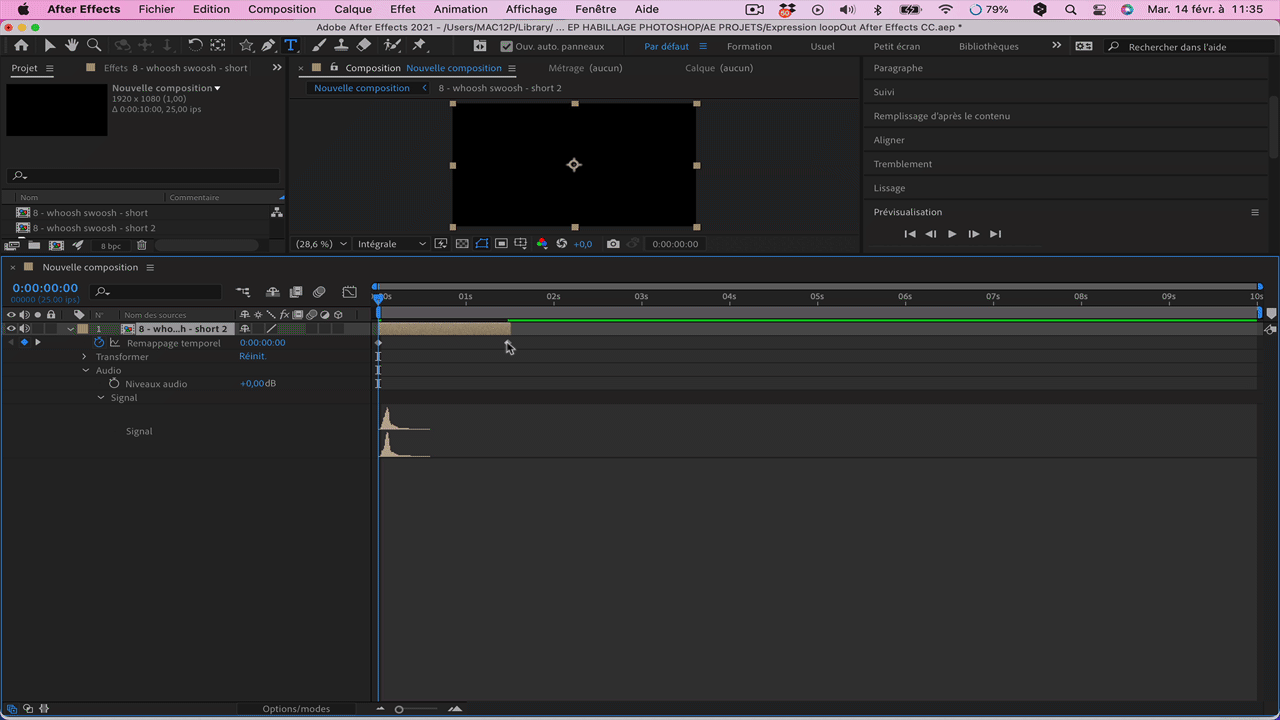Screen dimensions: 1280x720
Task: Click the snapshot camera icon
Action: 613,243
